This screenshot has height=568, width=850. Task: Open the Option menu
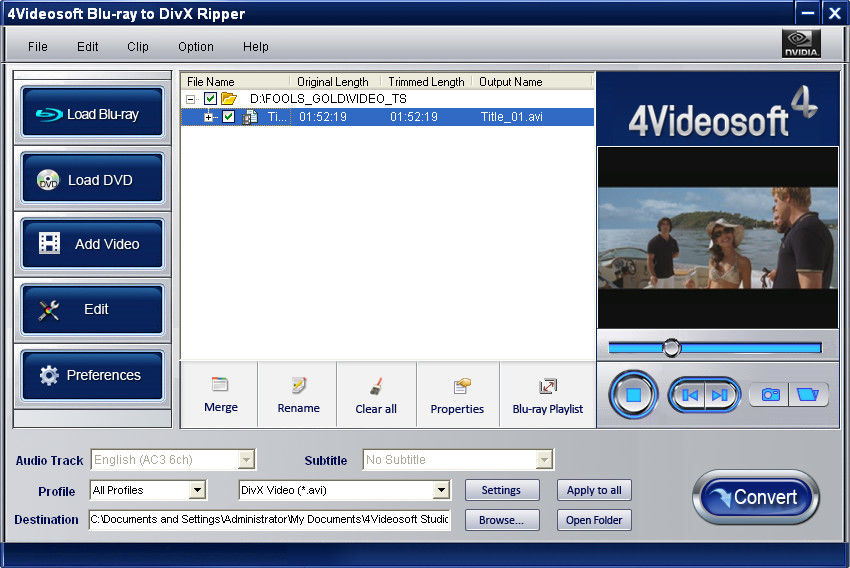click(x=196, y=47)
